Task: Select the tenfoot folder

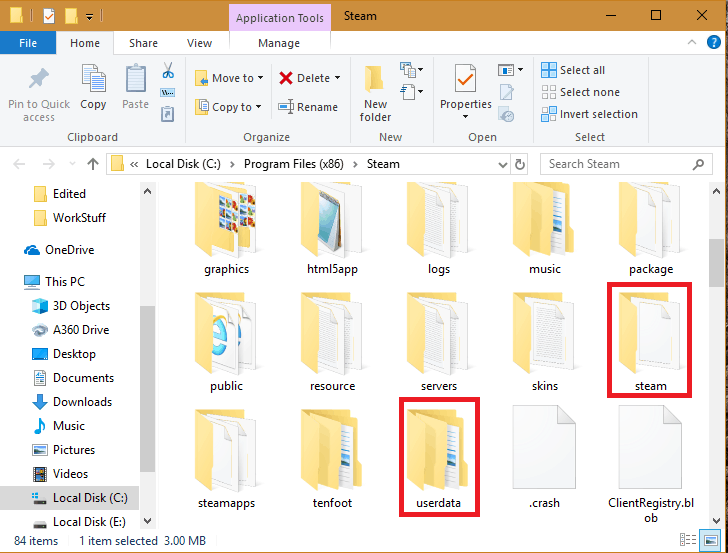Action: click(332, 457)
